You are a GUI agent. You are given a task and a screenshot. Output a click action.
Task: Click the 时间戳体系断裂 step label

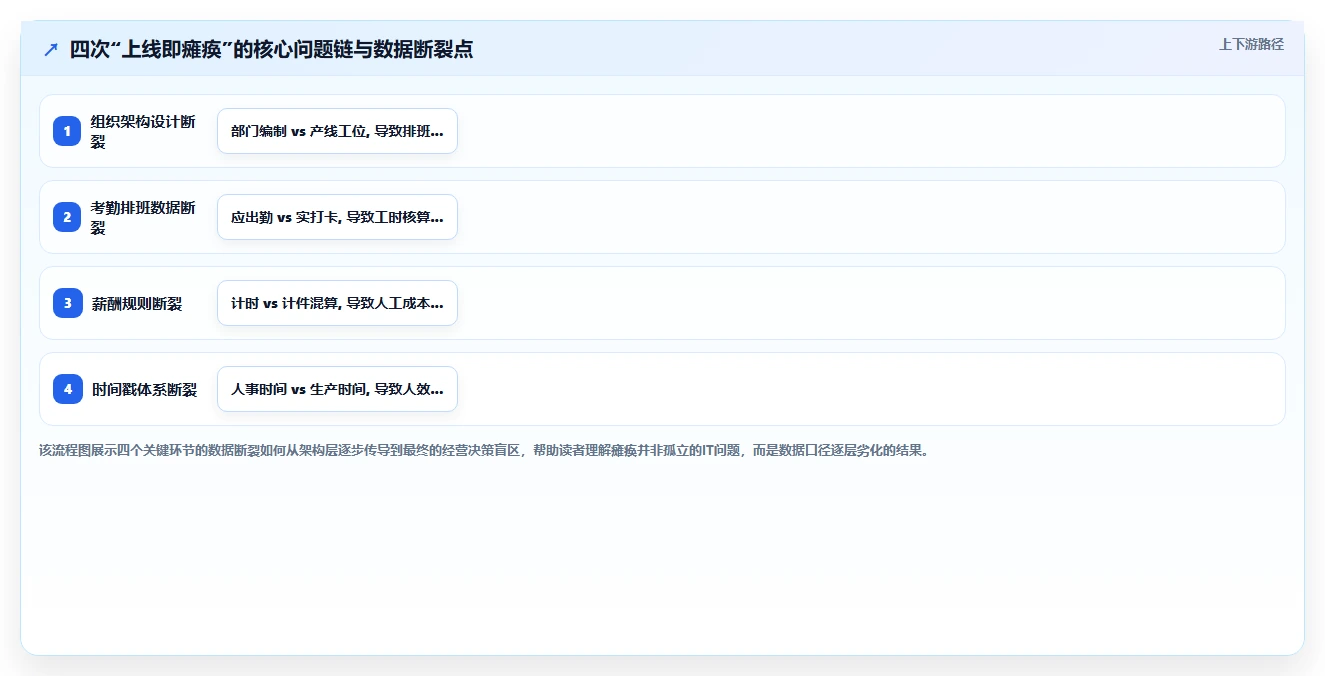click(x=144, y=389)
